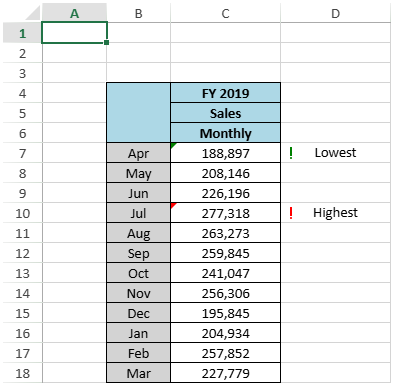Click the green exclamation icon beside Lowest
The height and width of the screenshot is (387, 395).
click(291, 153)
